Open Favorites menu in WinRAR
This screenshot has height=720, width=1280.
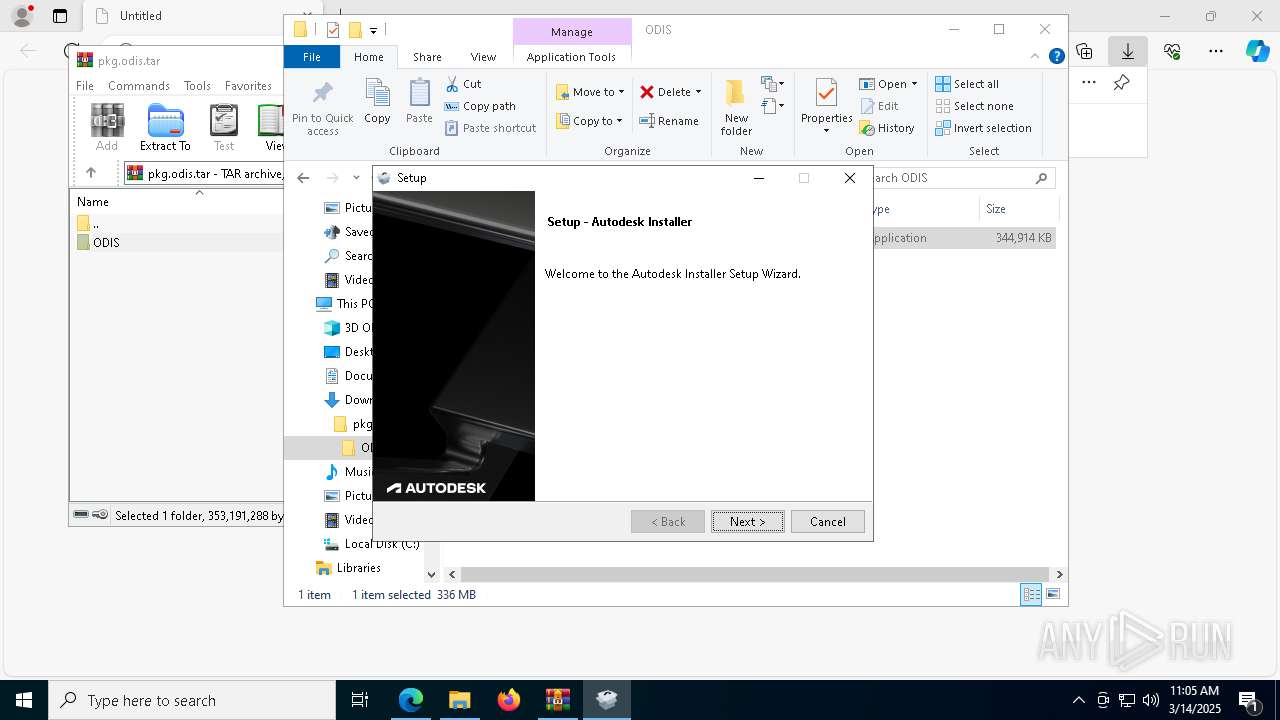click(248, 86)
